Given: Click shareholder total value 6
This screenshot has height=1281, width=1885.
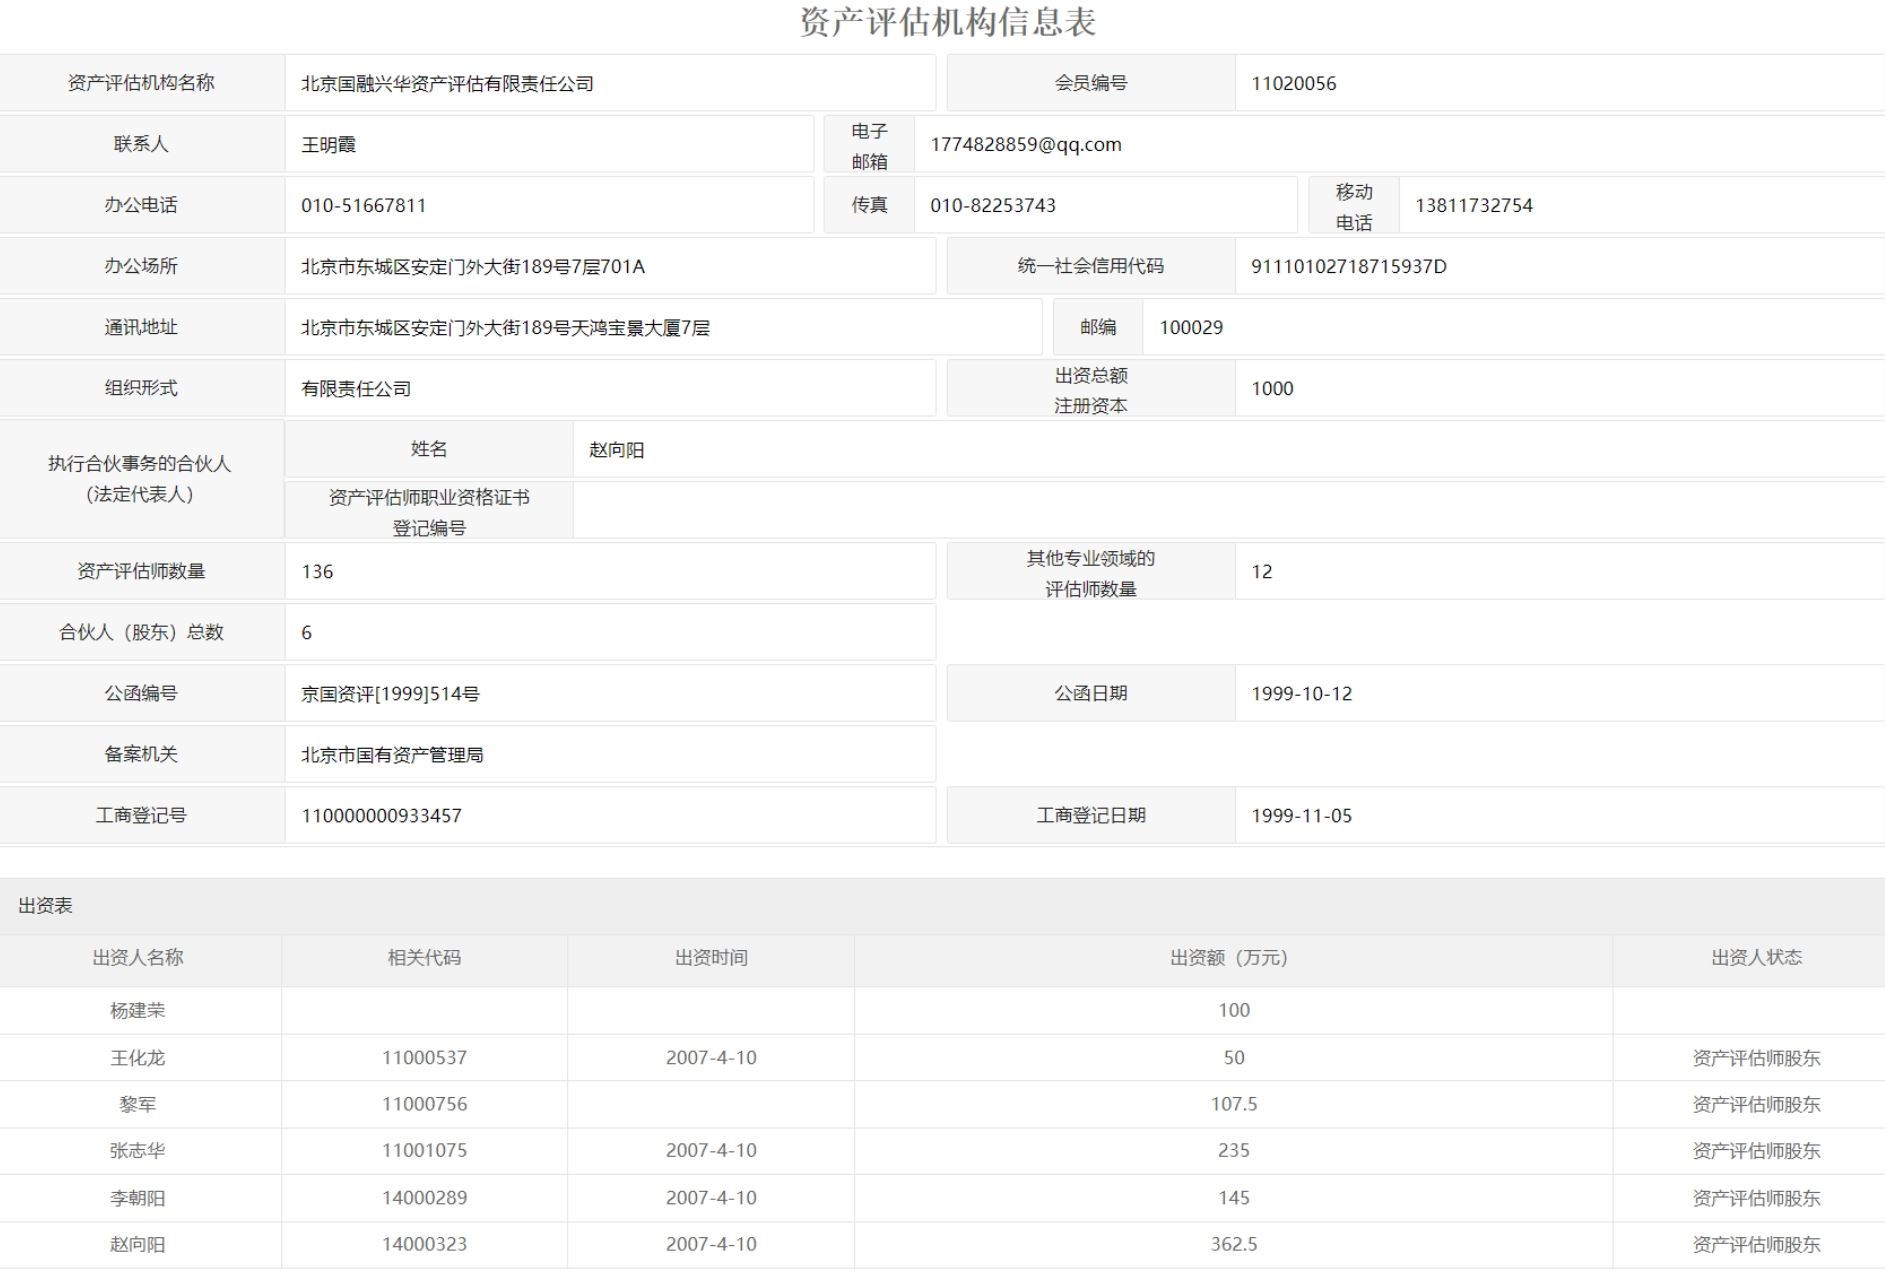Looking at the screenshot, I should click(306, 633).
